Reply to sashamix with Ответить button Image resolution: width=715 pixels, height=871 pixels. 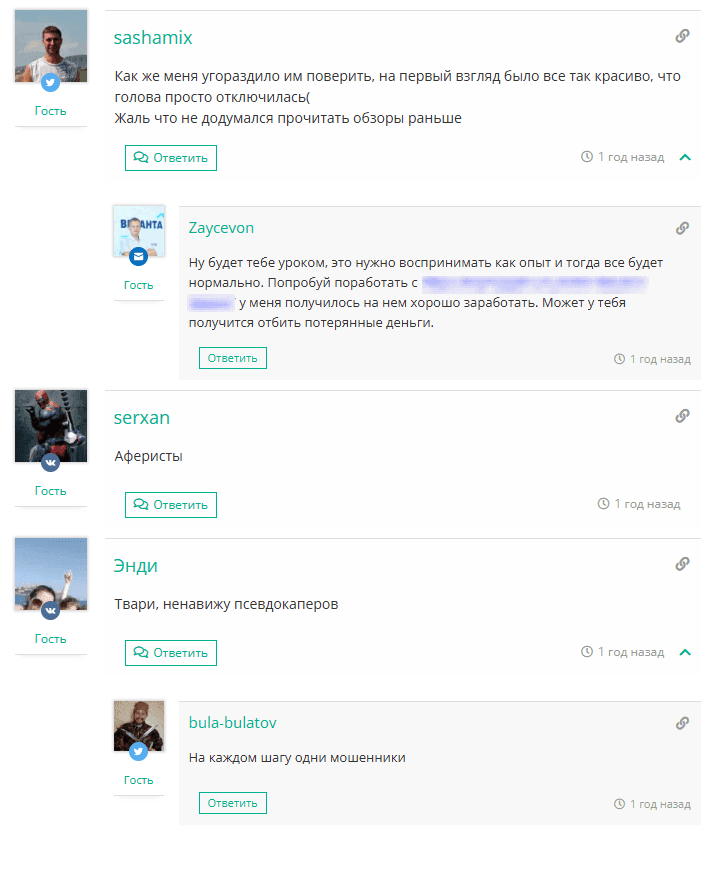[x=171, y=158]
